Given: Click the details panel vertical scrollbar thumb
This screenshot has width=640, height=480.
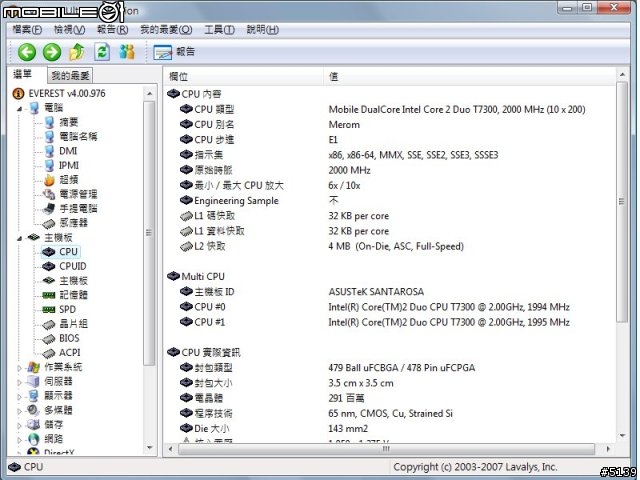Looking at the screenshot, I should [622, 202].
